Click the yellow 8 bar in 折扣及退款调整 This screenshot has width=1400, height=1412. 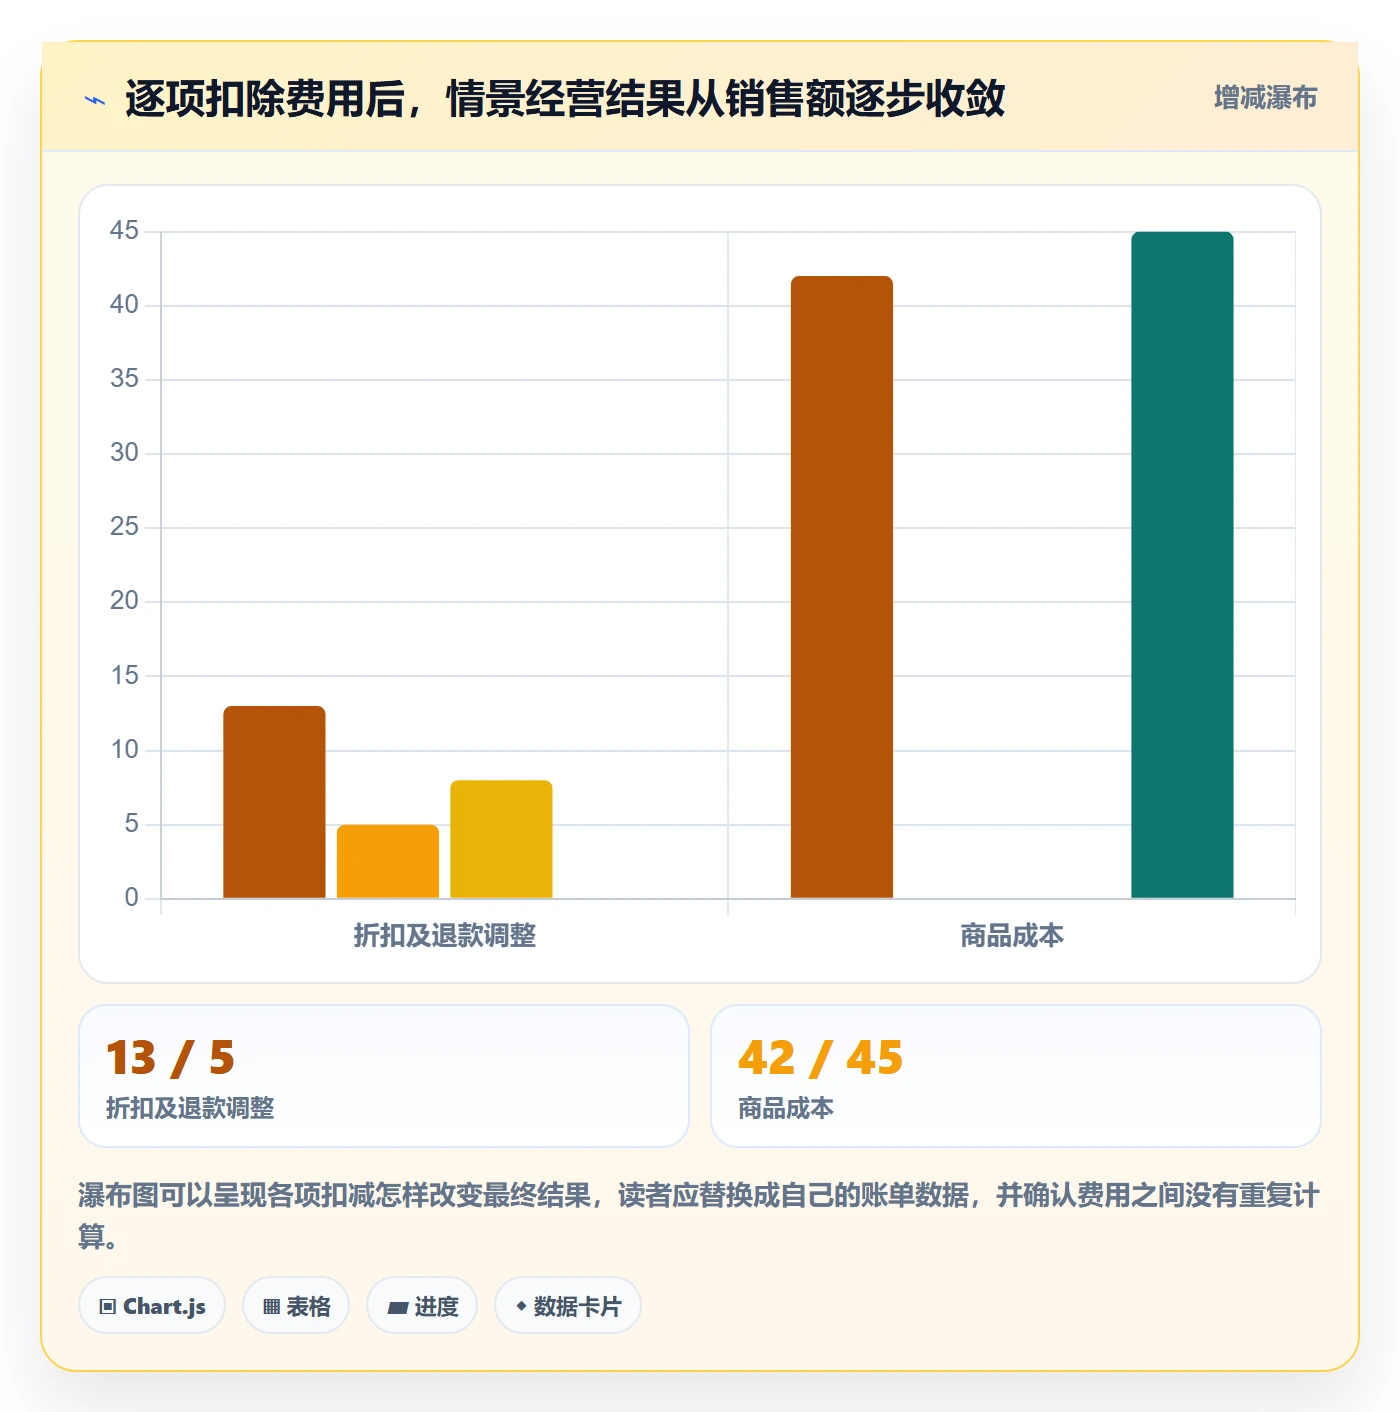(501, 839)
